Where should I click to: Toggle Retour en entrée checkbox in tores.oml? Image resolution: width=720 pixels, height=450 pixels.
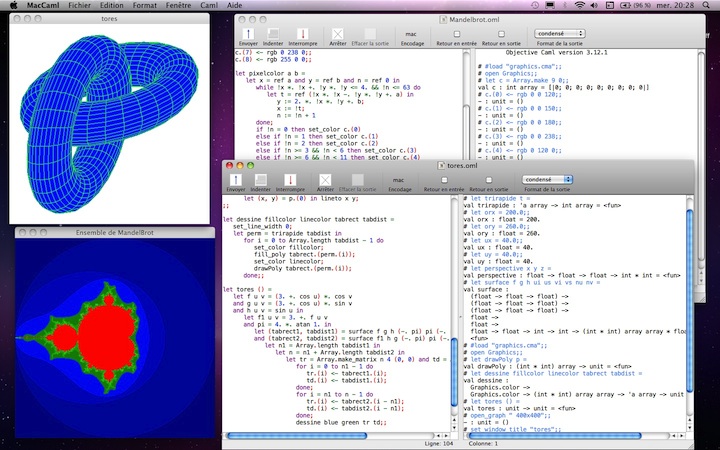(x=444, y=180)
